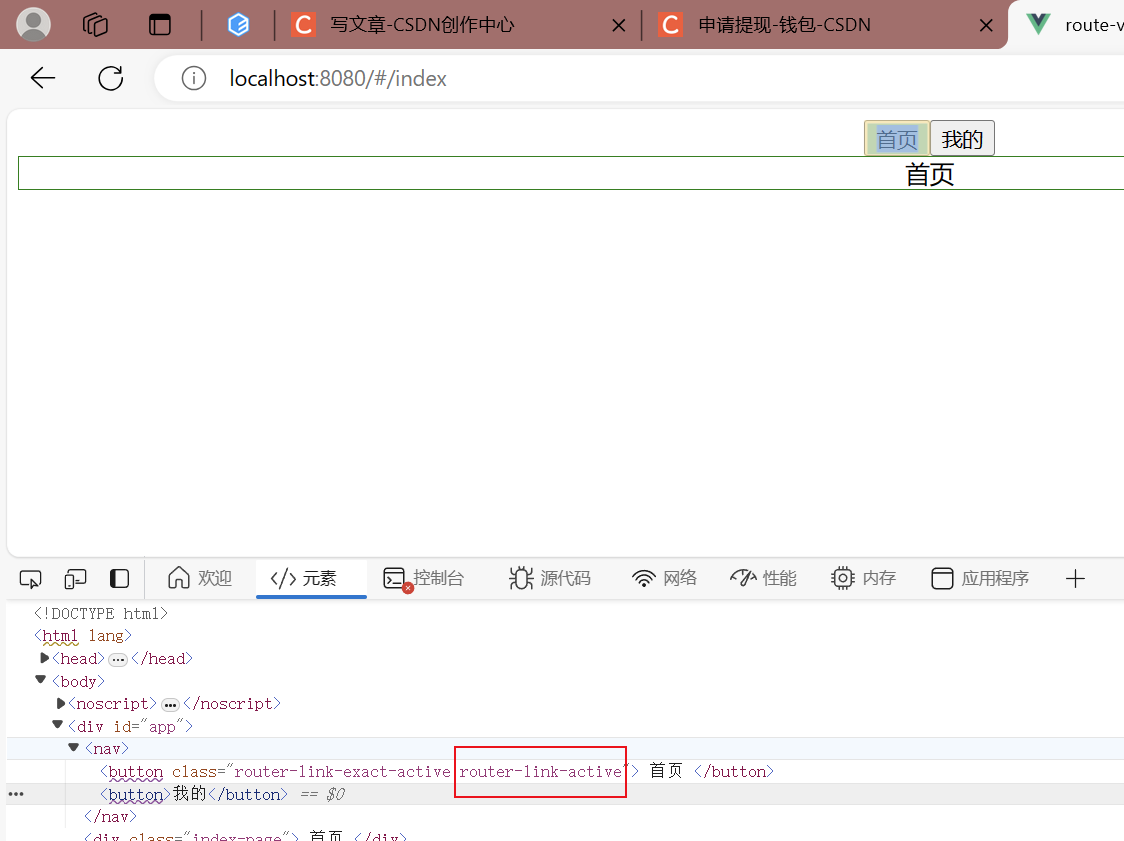Click the ellipsis badge inside noscript node
Image resolution: width=1124 pixels, height=841 pixels.
click(170, 705)
